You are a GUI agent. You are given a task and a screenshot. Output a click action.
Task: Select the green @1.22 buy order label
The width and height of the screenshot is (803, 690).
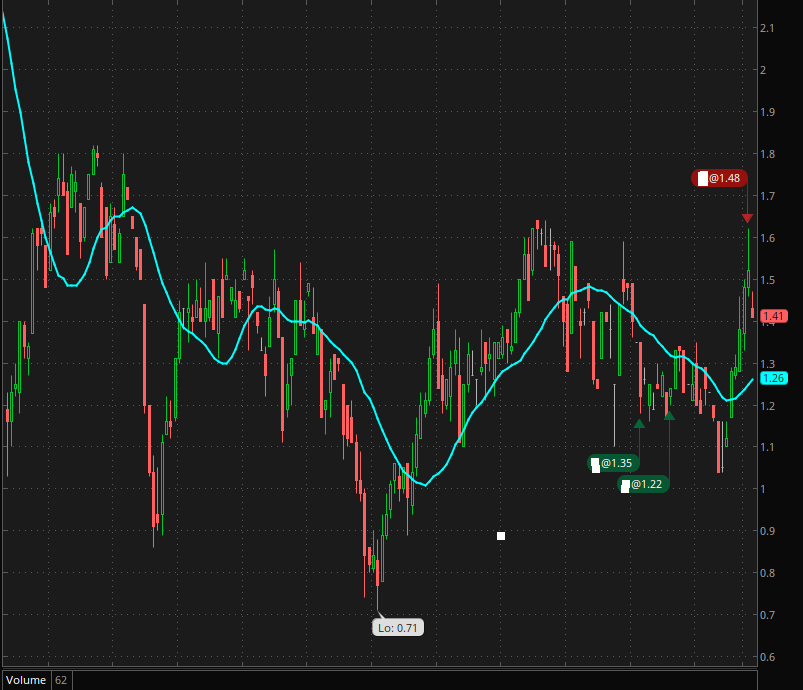pyautogui.click(x=643, y=484)
